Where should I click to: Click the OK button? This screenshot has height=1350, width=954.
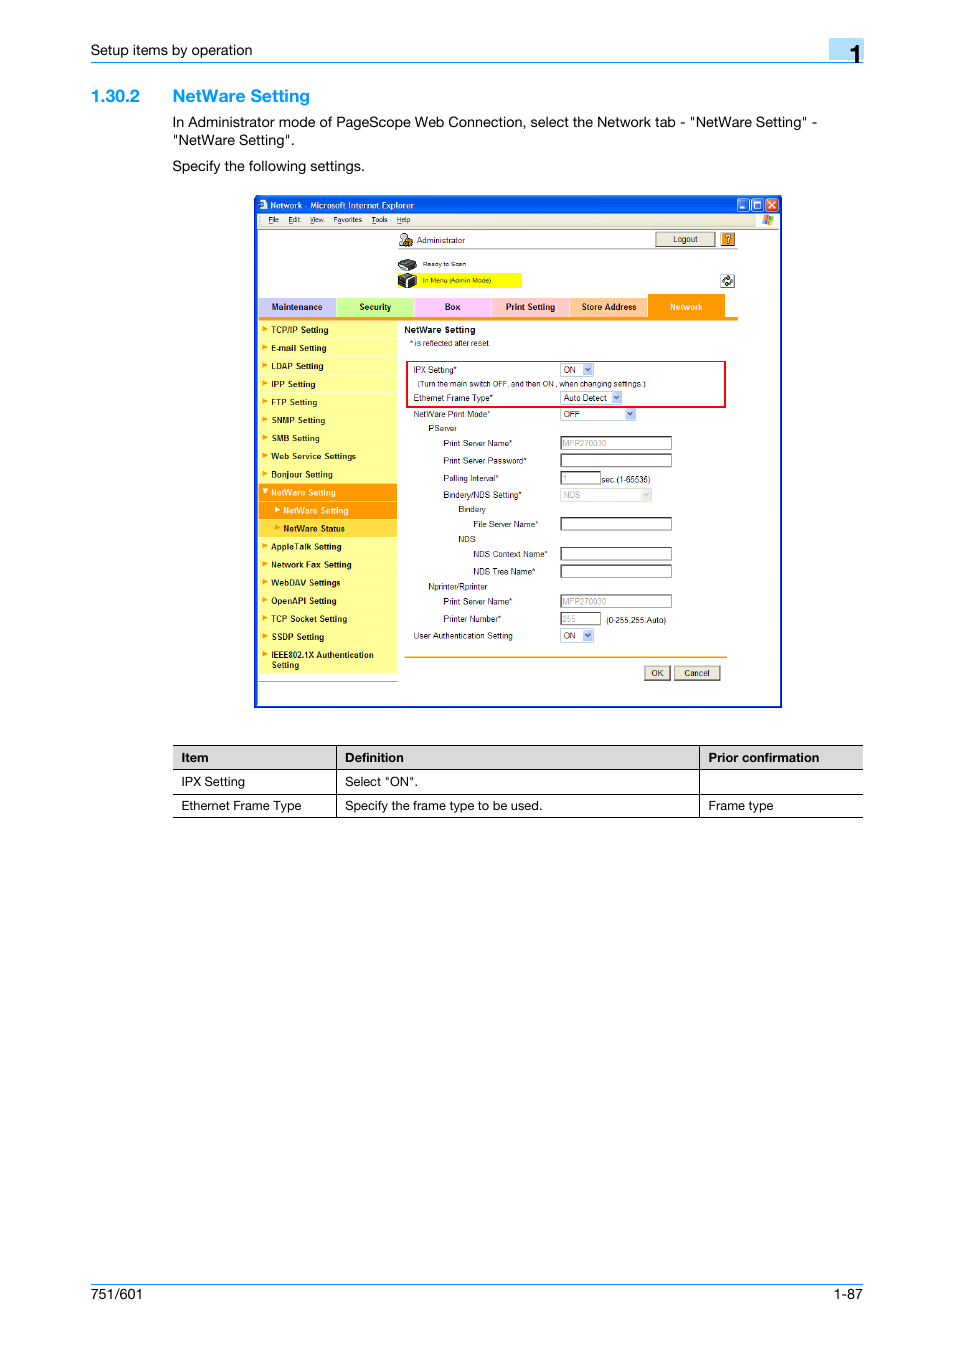[657, 673]
